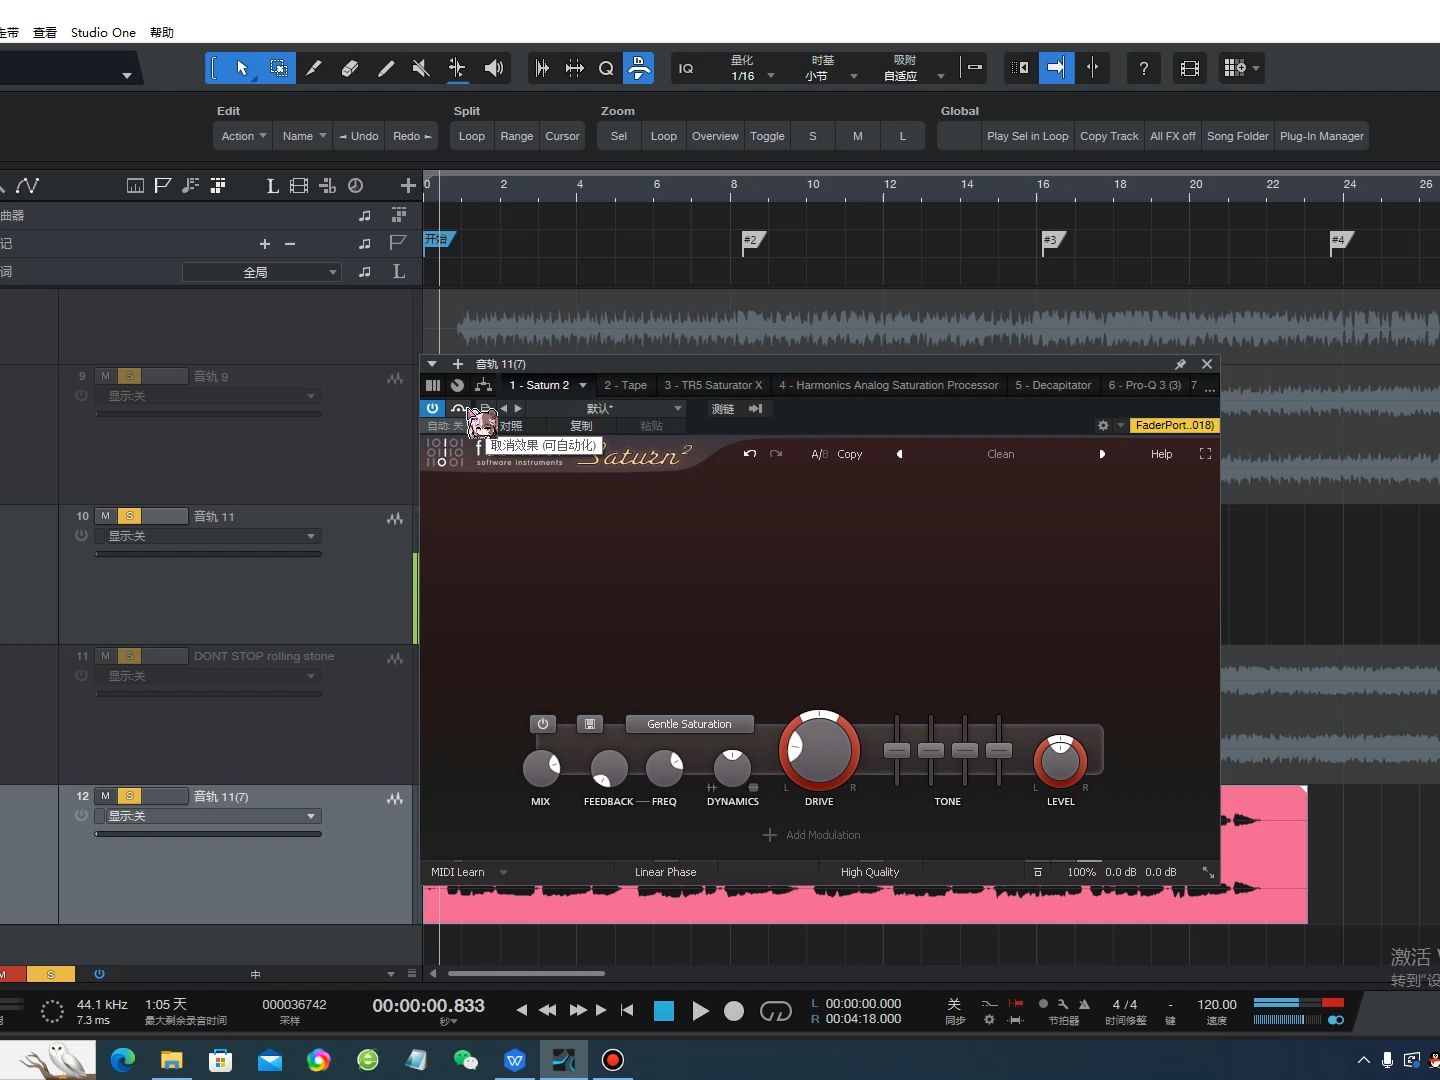Switch to the 2 - Tape plugin tab
1440x1080 pixels.
pyautogui.click(x=625, y=385)
